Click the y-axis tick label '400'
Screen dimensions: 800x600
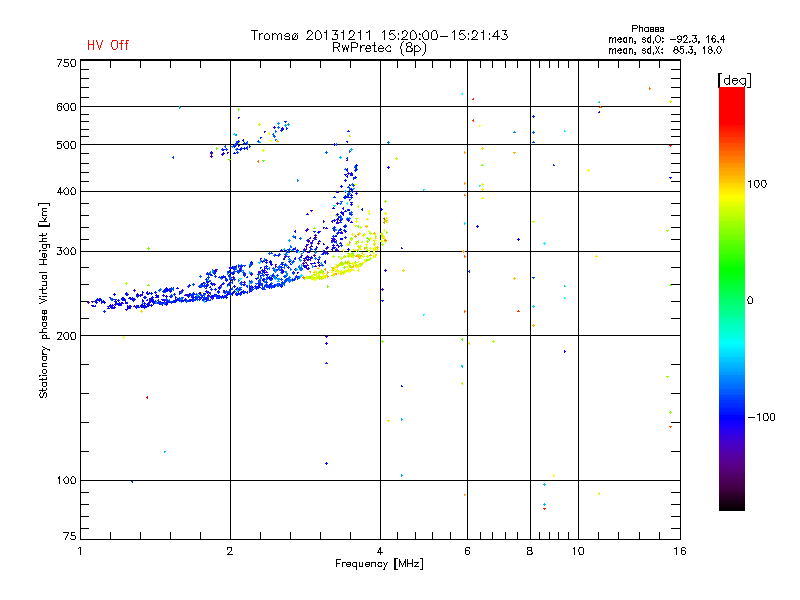[x=66, y=191]
